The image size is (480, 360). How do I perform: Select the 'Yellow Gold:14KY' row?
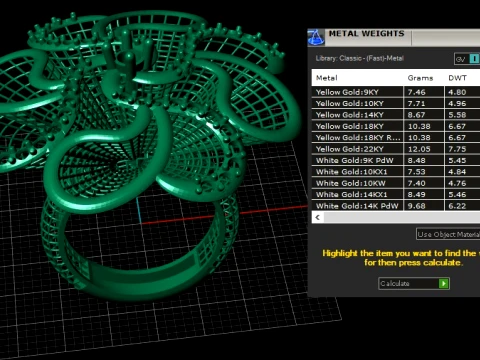[x=396, y=115]
